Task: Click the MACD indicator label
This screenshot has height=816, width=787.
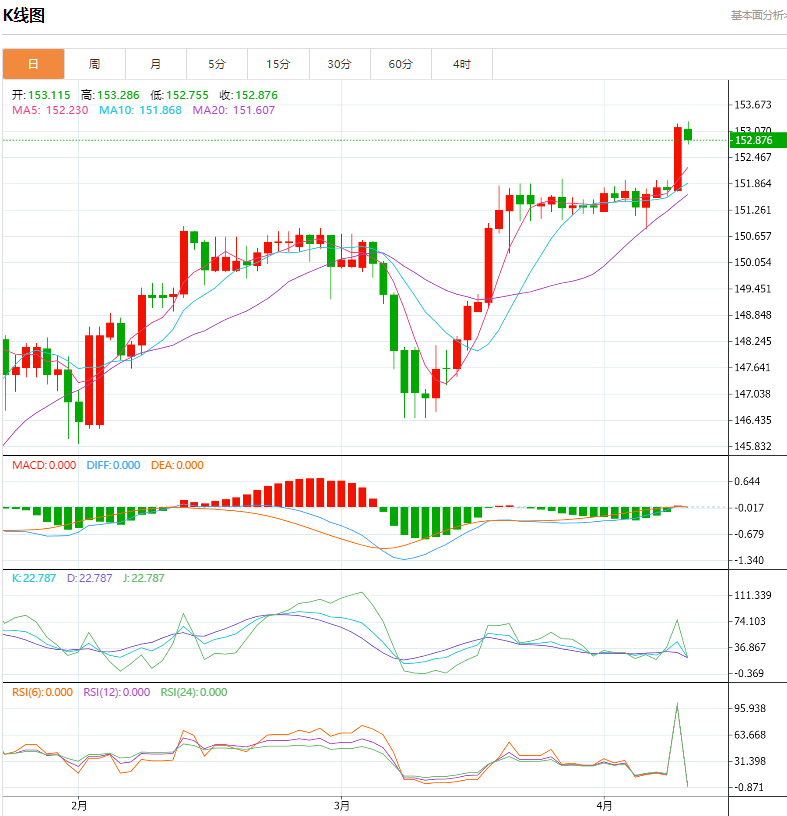Action: pos(43,465)
